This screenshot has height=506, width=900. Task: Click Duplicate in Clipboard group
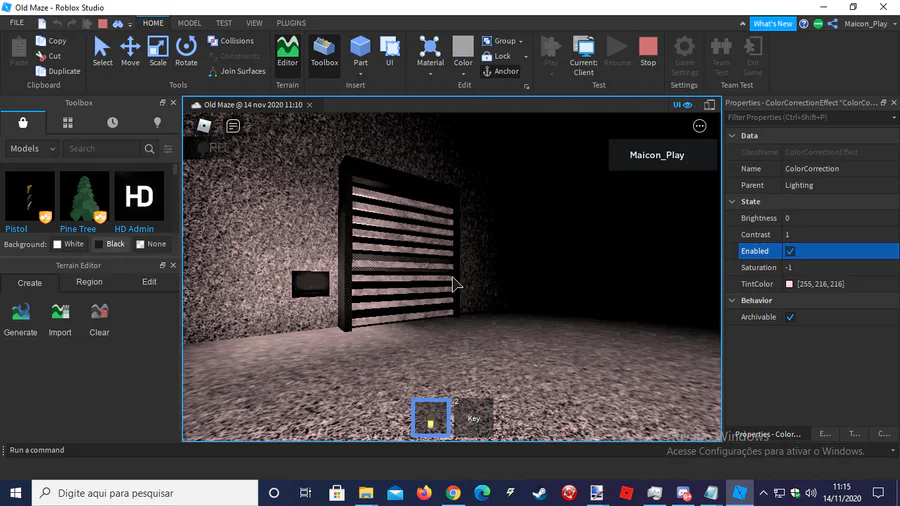click(58, 71)
